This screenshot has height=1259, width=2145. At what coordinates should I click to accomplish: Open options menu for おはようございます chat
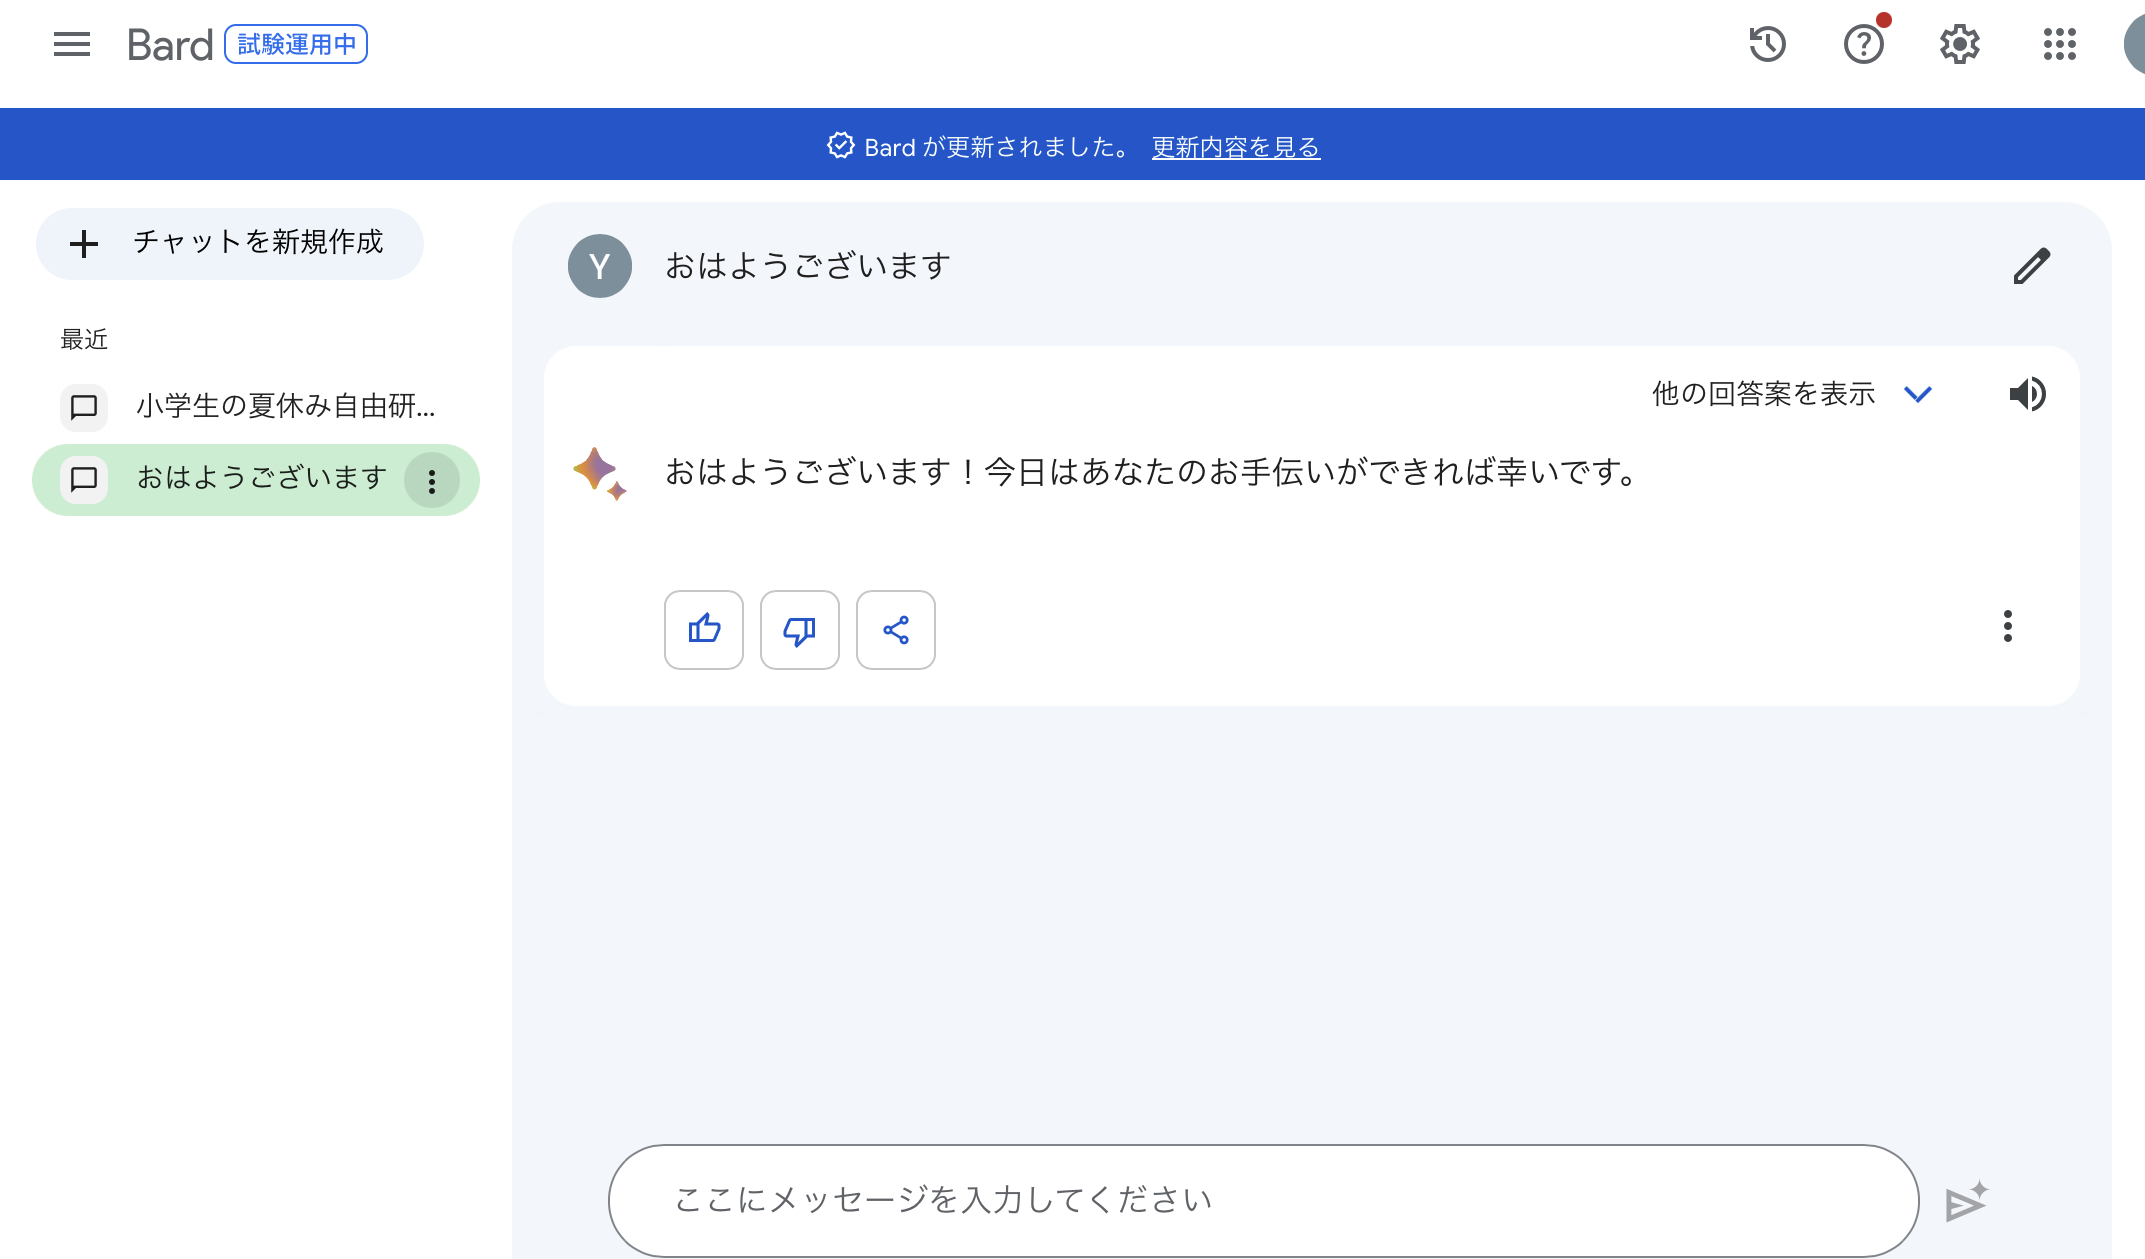[x=432, y=481]
